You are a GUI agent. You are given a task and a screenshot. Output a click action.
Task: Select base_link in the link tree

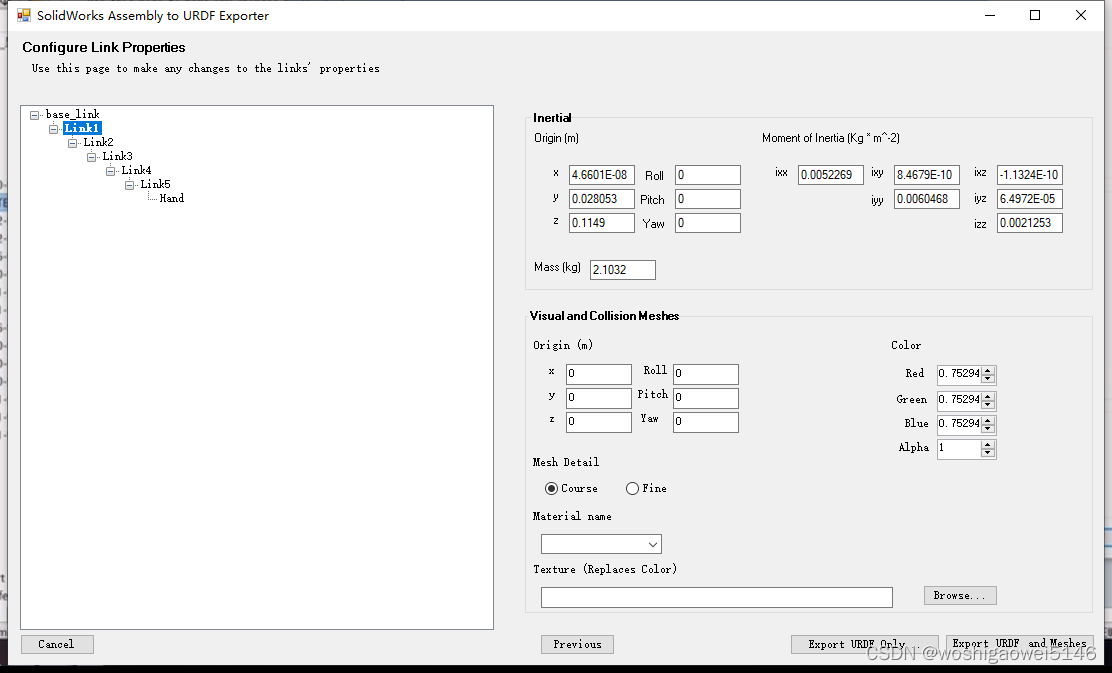pos(72,114)
